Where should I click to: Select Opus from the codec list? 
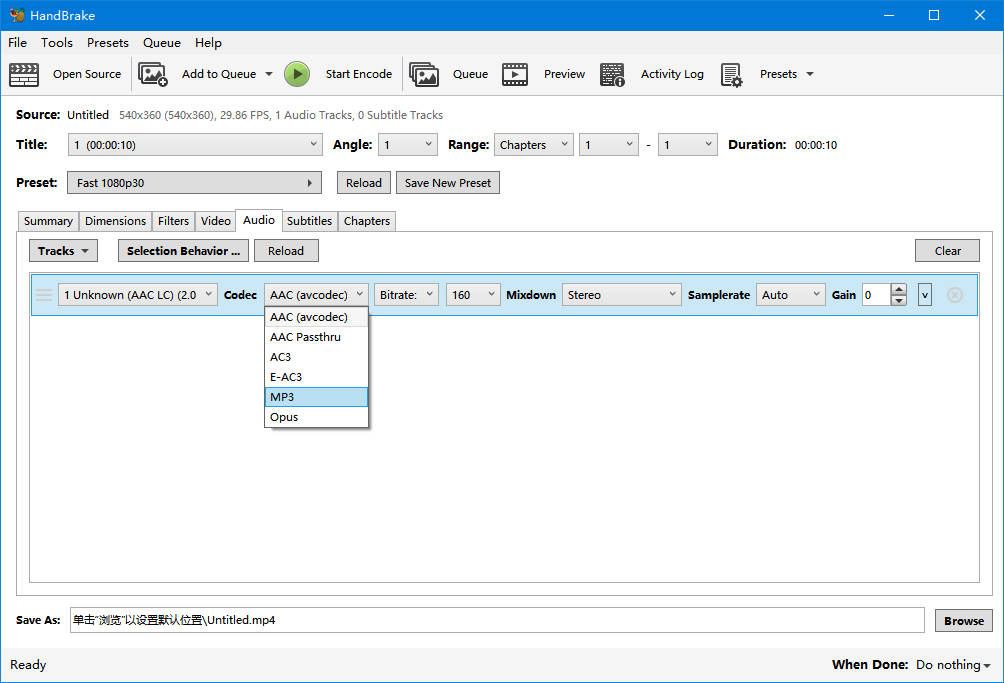coord(316,417)
